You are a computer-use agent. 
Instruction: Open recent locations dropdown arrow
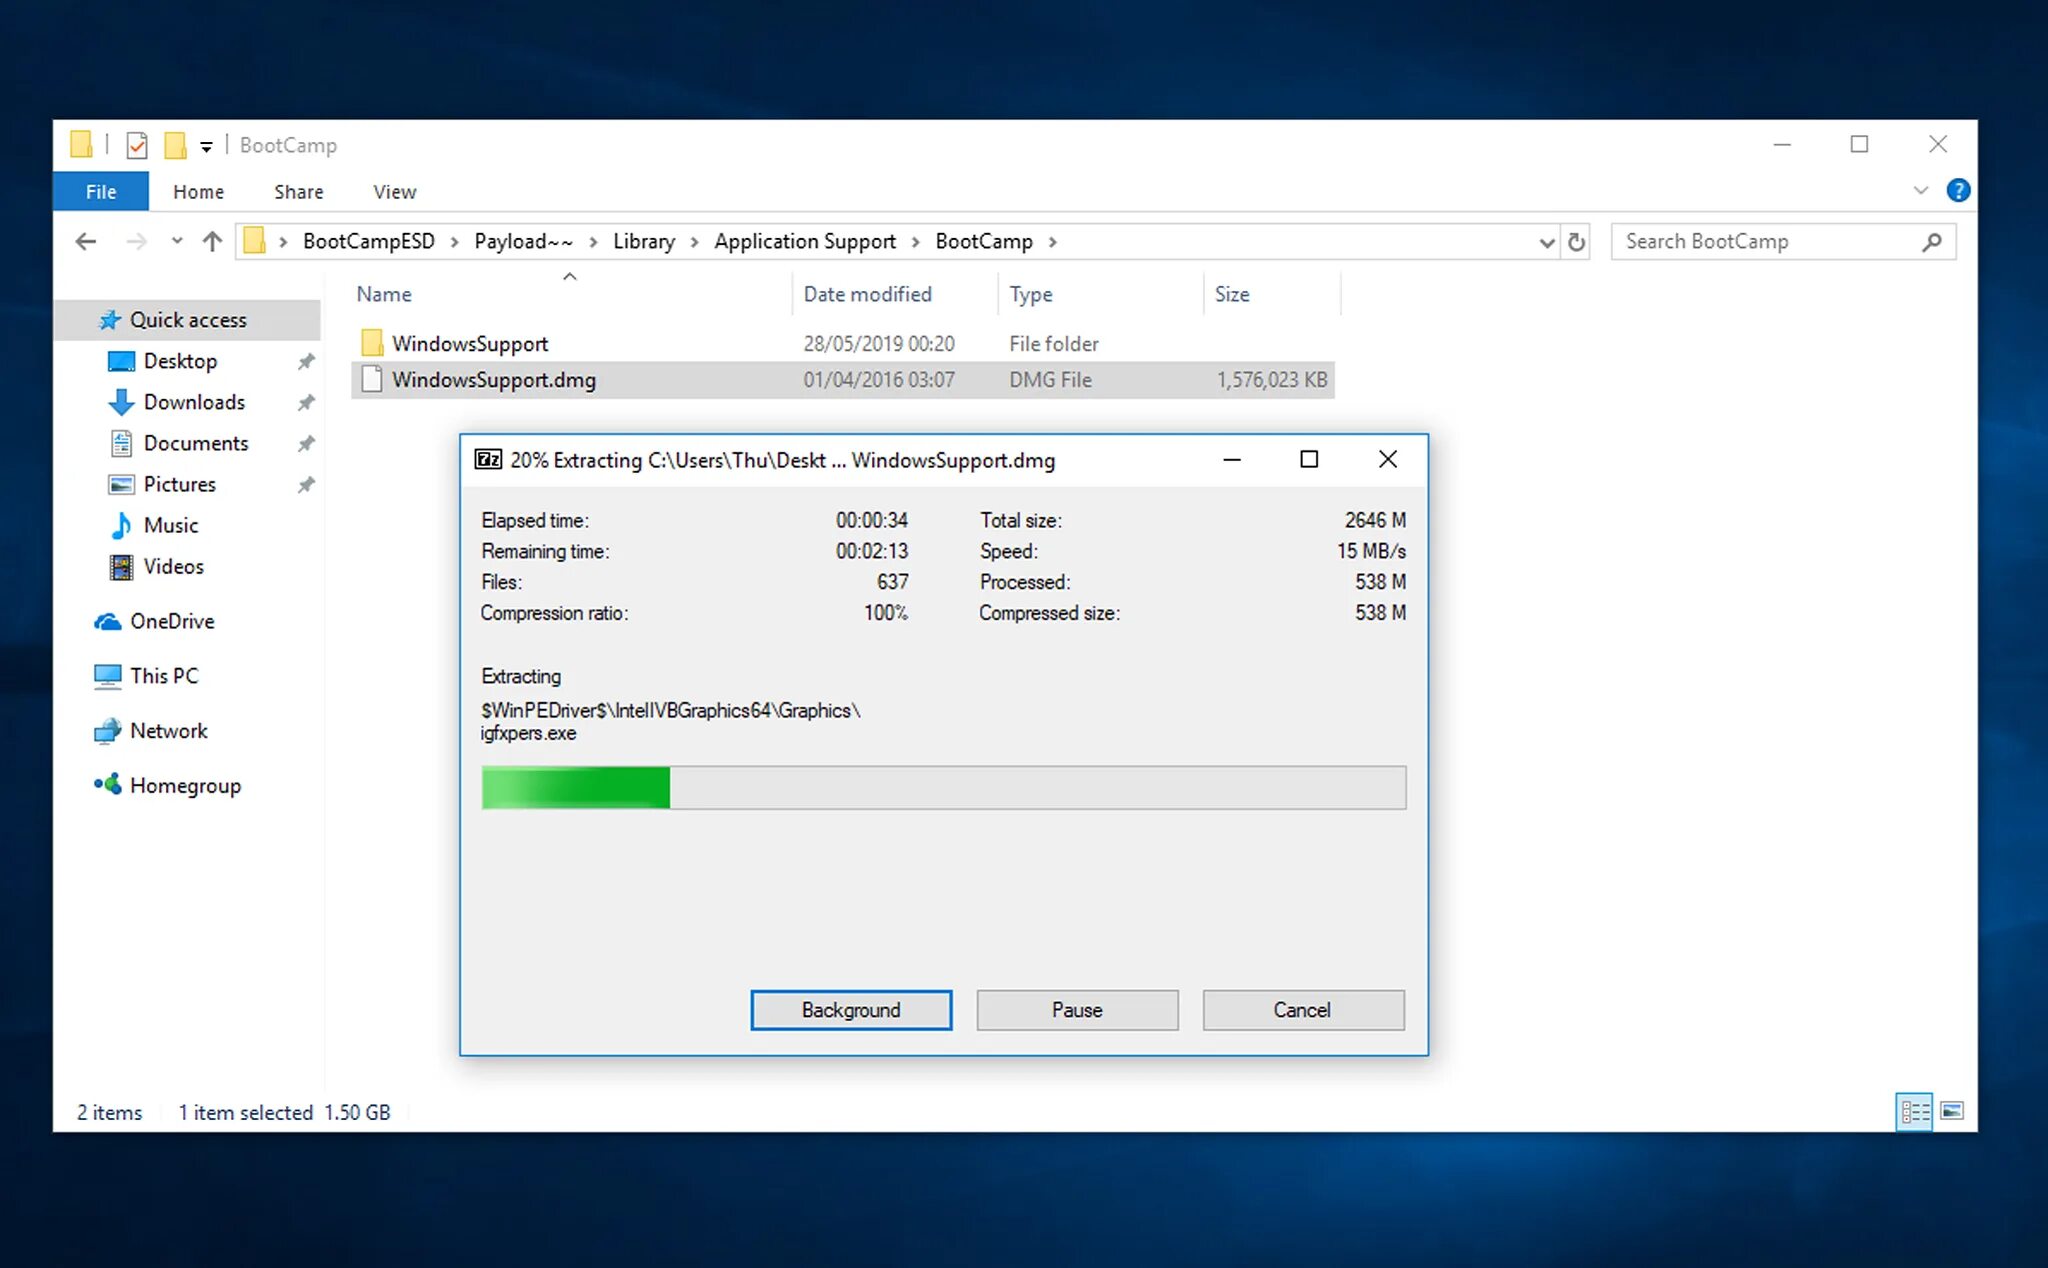pyautogui.click(x=177, y=241)
